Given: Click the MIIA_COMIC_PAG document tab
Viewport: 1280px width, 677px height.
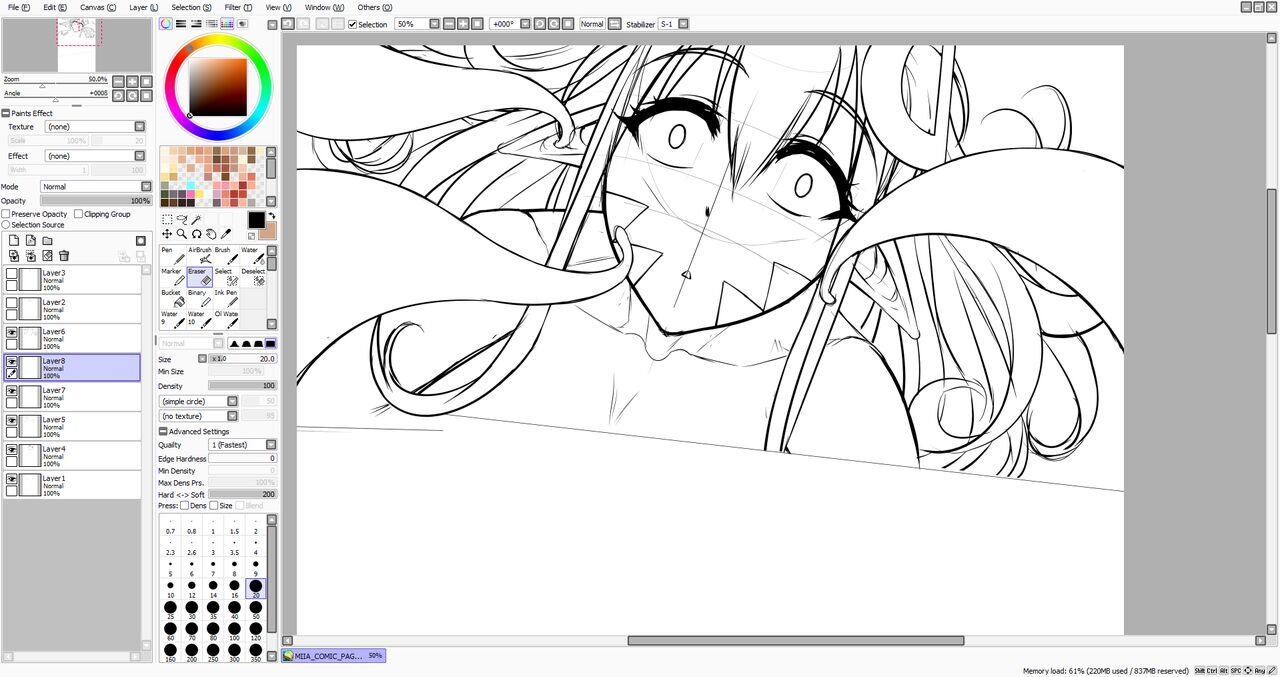Looking at the screenshot, I should (332, 656).
